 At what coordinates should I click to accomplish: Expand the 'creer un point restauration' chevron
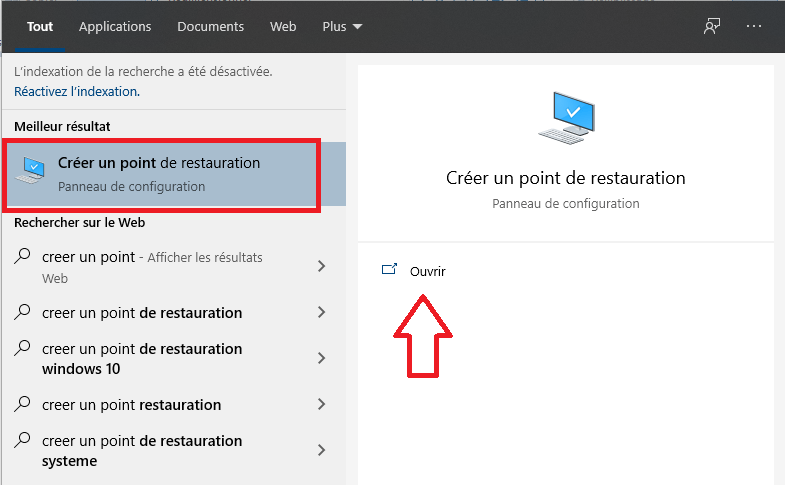point(321,404)
